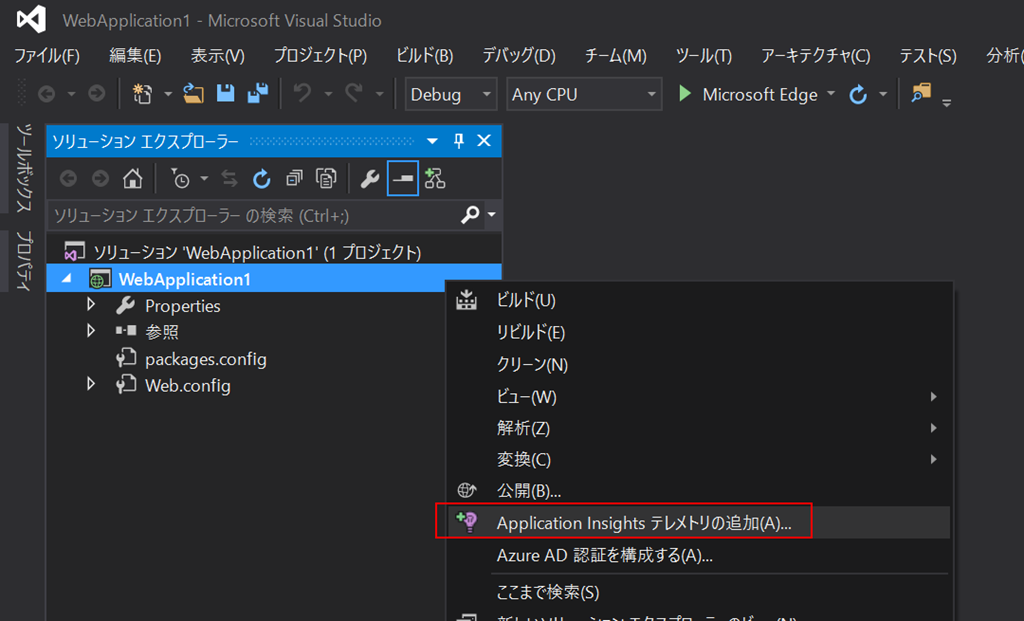
Task: Click the View Class Diagram icon
Action: tap(435, 178)
